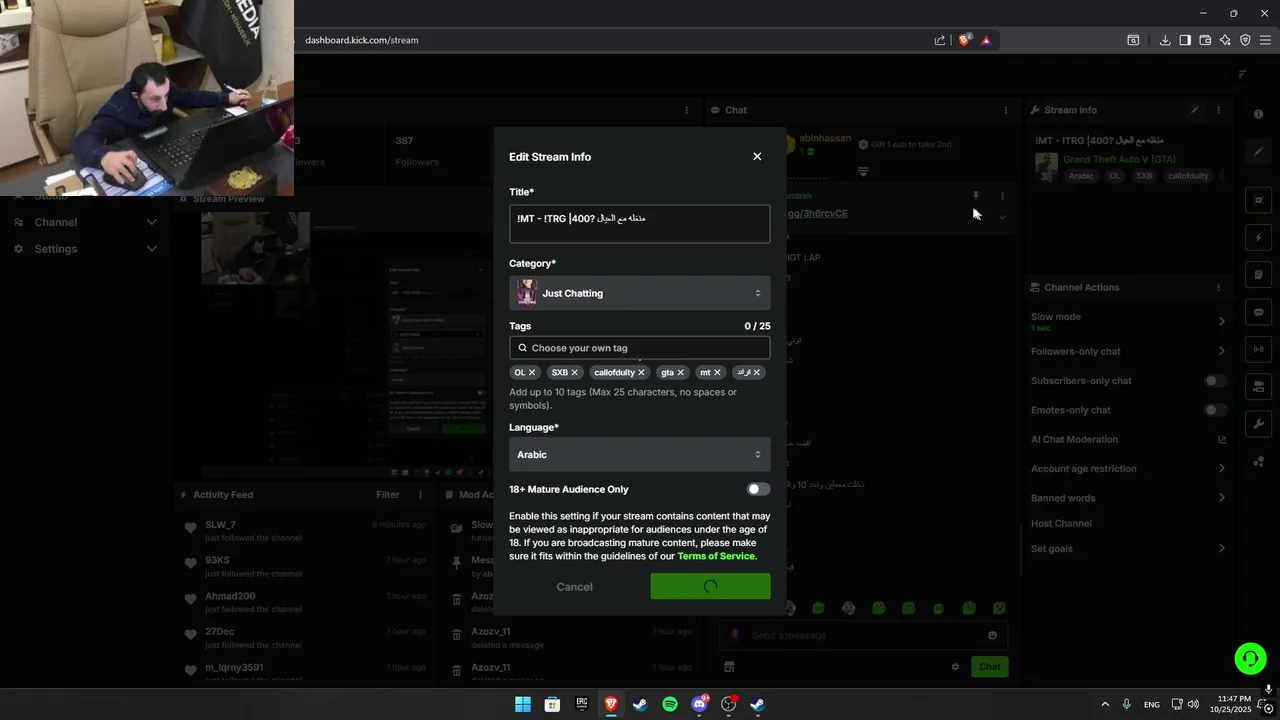Viewport: 1280px width, 720px height.
Task: Open Discord from the taskbar
Action: click(x=700, y=704)
